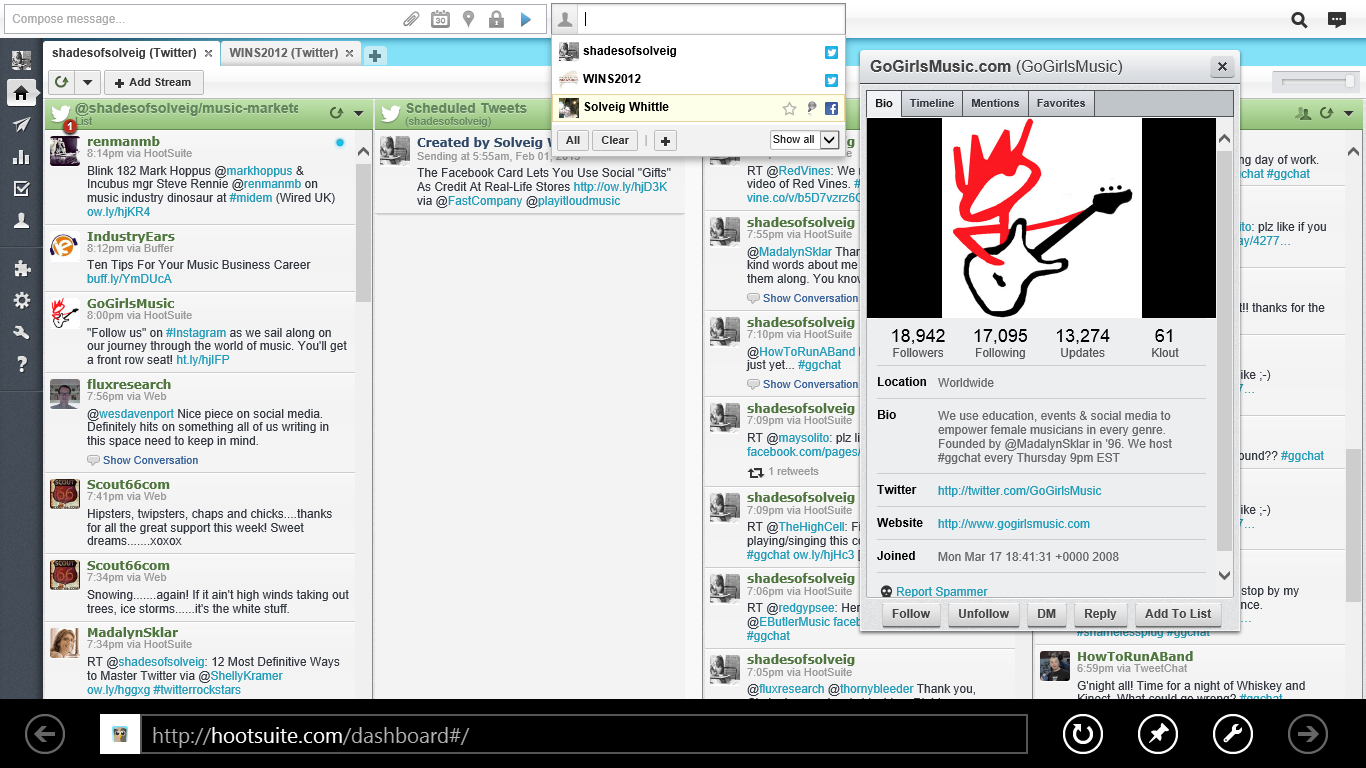1366x768 pixels.
Task: Open the Timeline tab in profile popup
Action: point(932,103)
